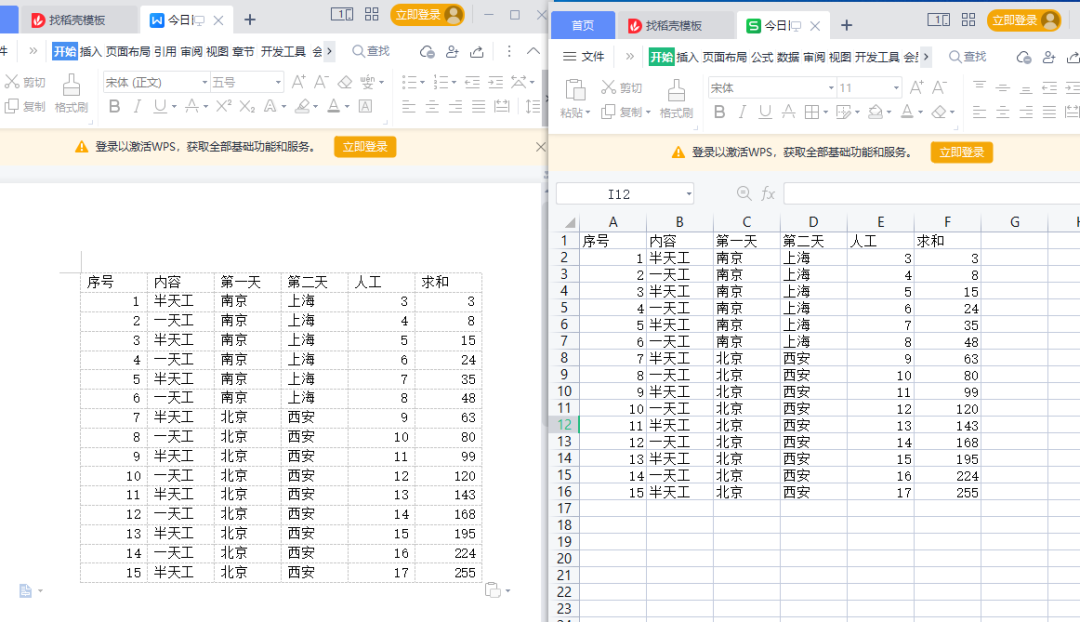Expand the Name Box dropdown showing I12
Viewport: 1080px width, 622px height.
pos(689,194)
